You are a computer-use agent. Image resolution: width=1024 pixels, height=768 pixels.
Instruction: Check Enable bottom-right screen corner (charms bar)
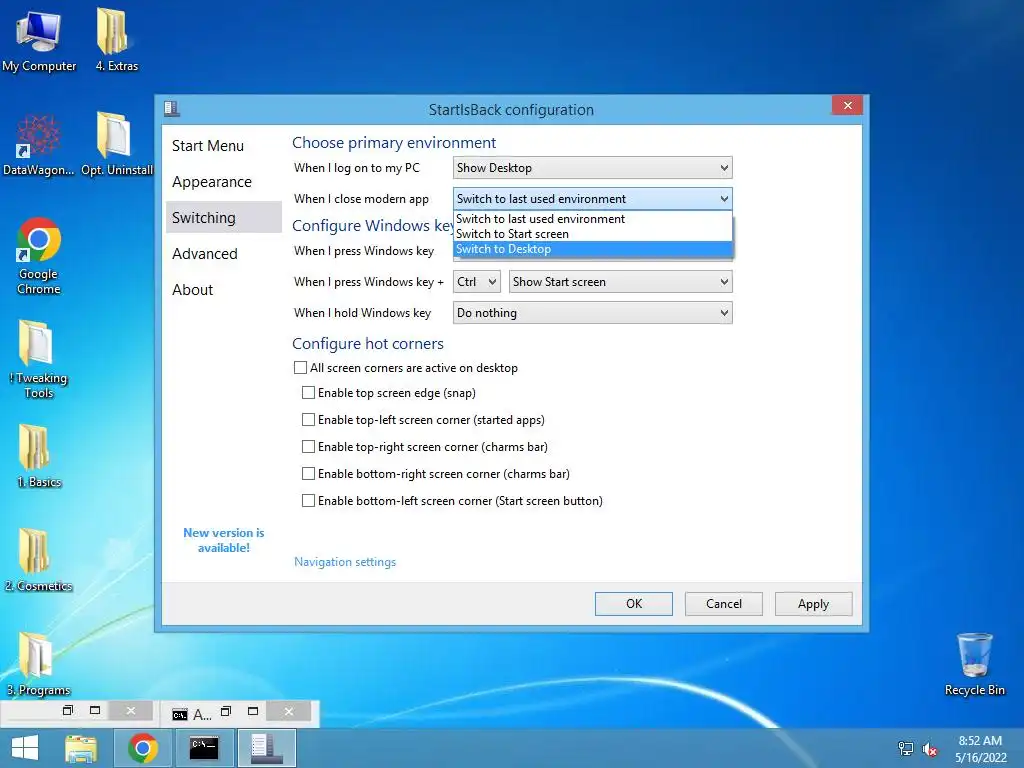tap(308, 473)
